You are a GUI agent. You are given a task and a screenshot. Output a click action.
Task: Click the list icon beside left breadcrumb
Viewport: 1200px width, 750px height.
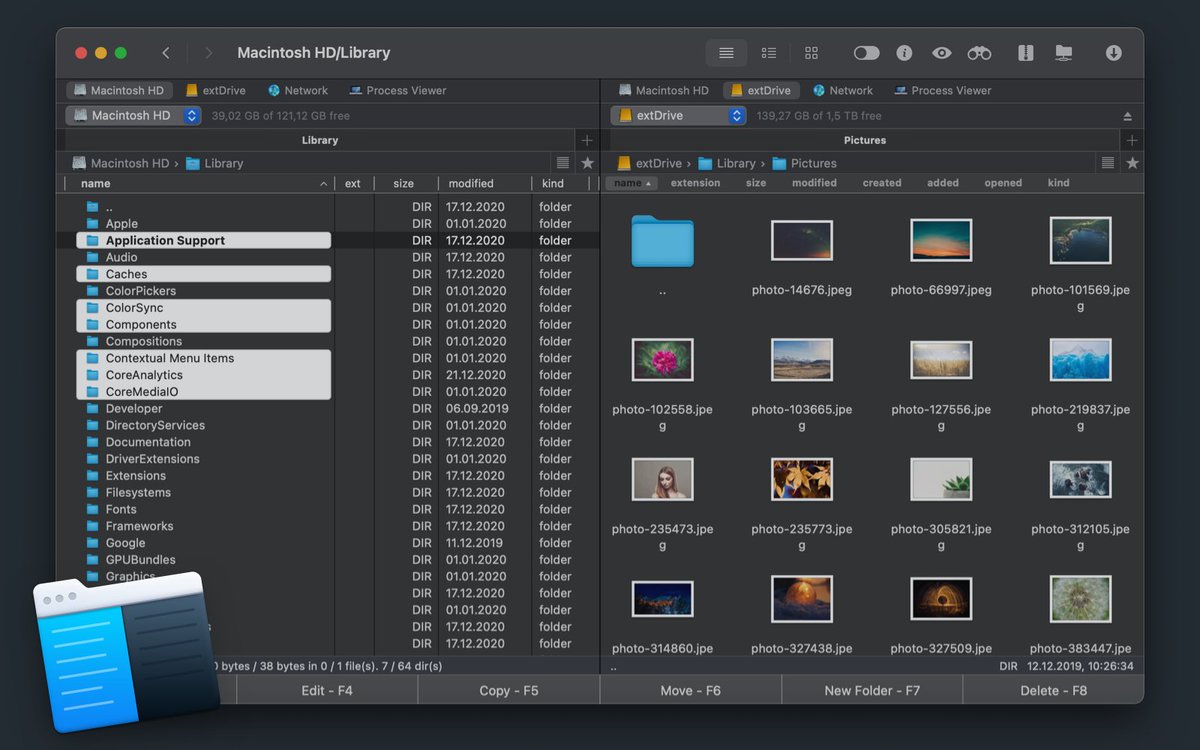[562, 162]
